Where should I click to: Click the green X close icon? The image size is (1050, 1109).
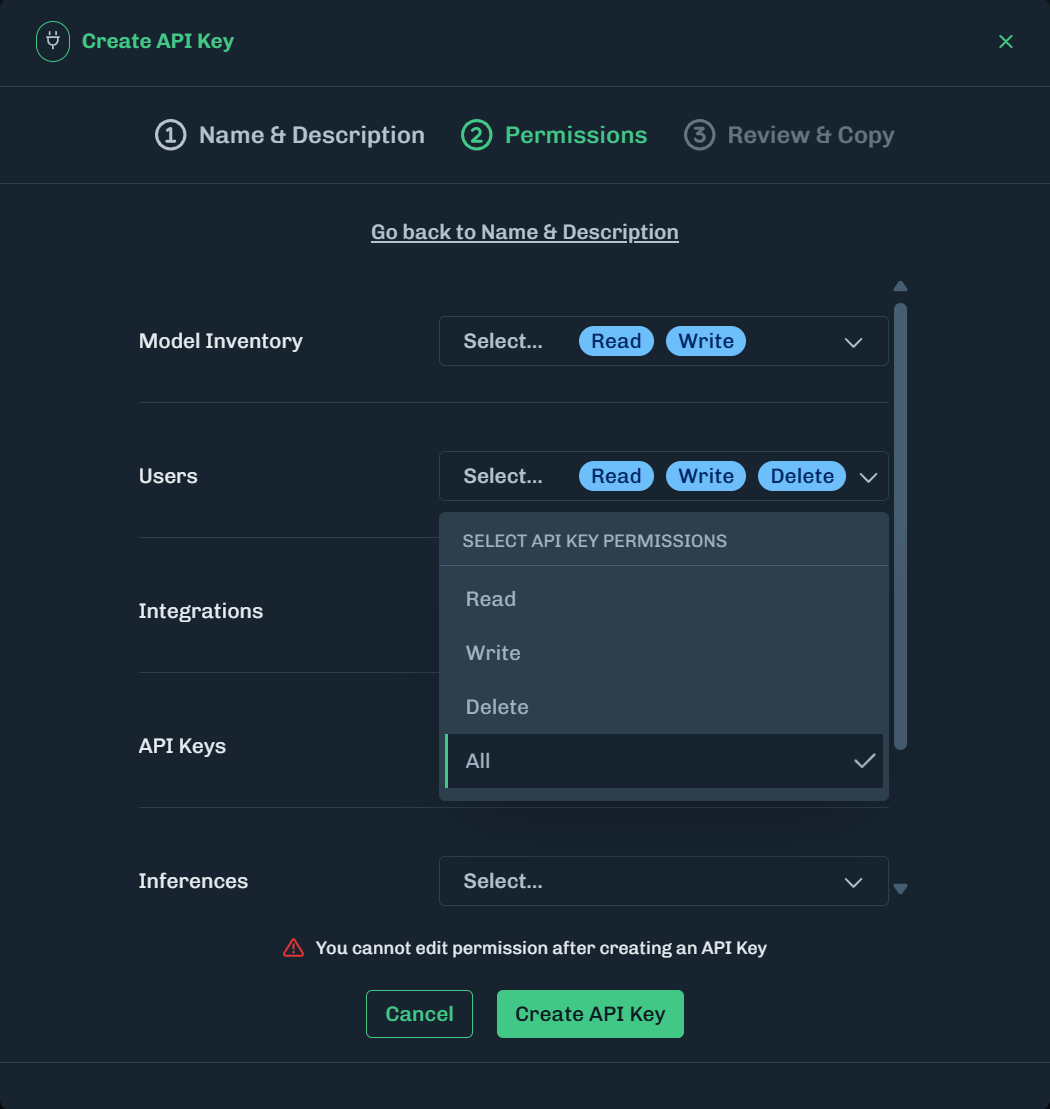pyautogui.click(x=1006, y=42)
